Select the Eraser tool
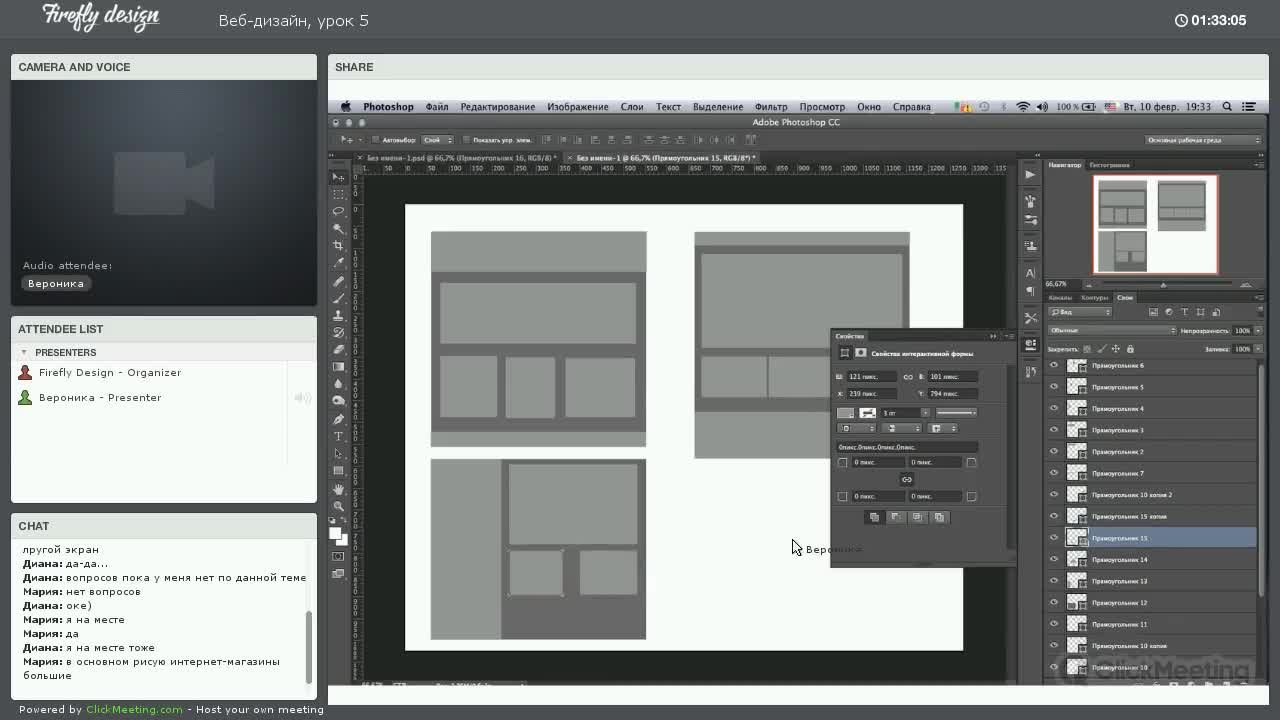1280x720 pixels. coord(339,350)
